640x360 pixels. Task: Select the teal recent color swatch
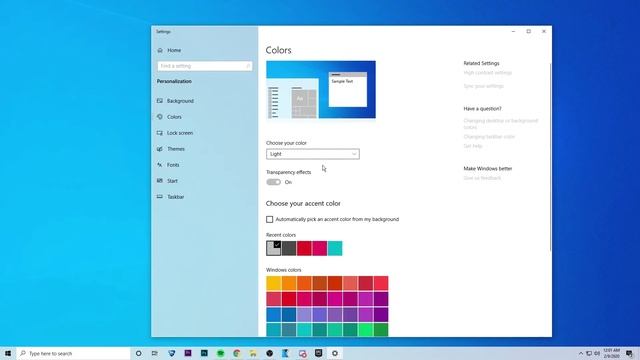[x=335, y=248]
